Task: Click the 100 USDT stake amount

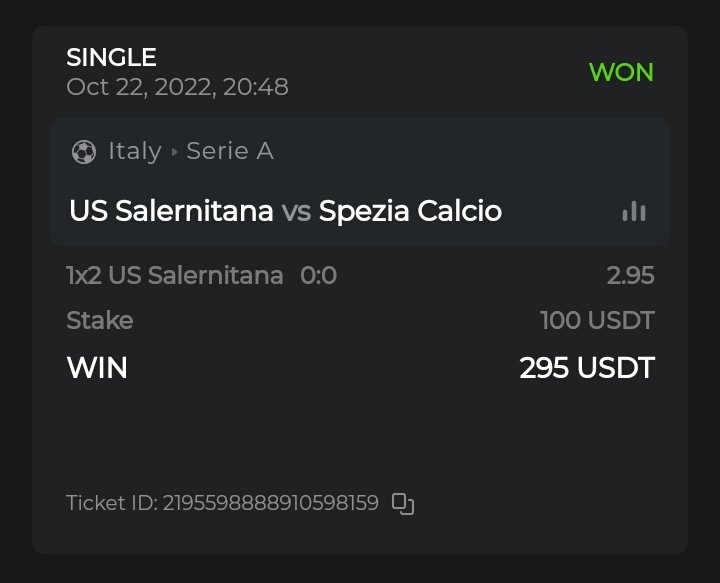Action: click(597, 321)
